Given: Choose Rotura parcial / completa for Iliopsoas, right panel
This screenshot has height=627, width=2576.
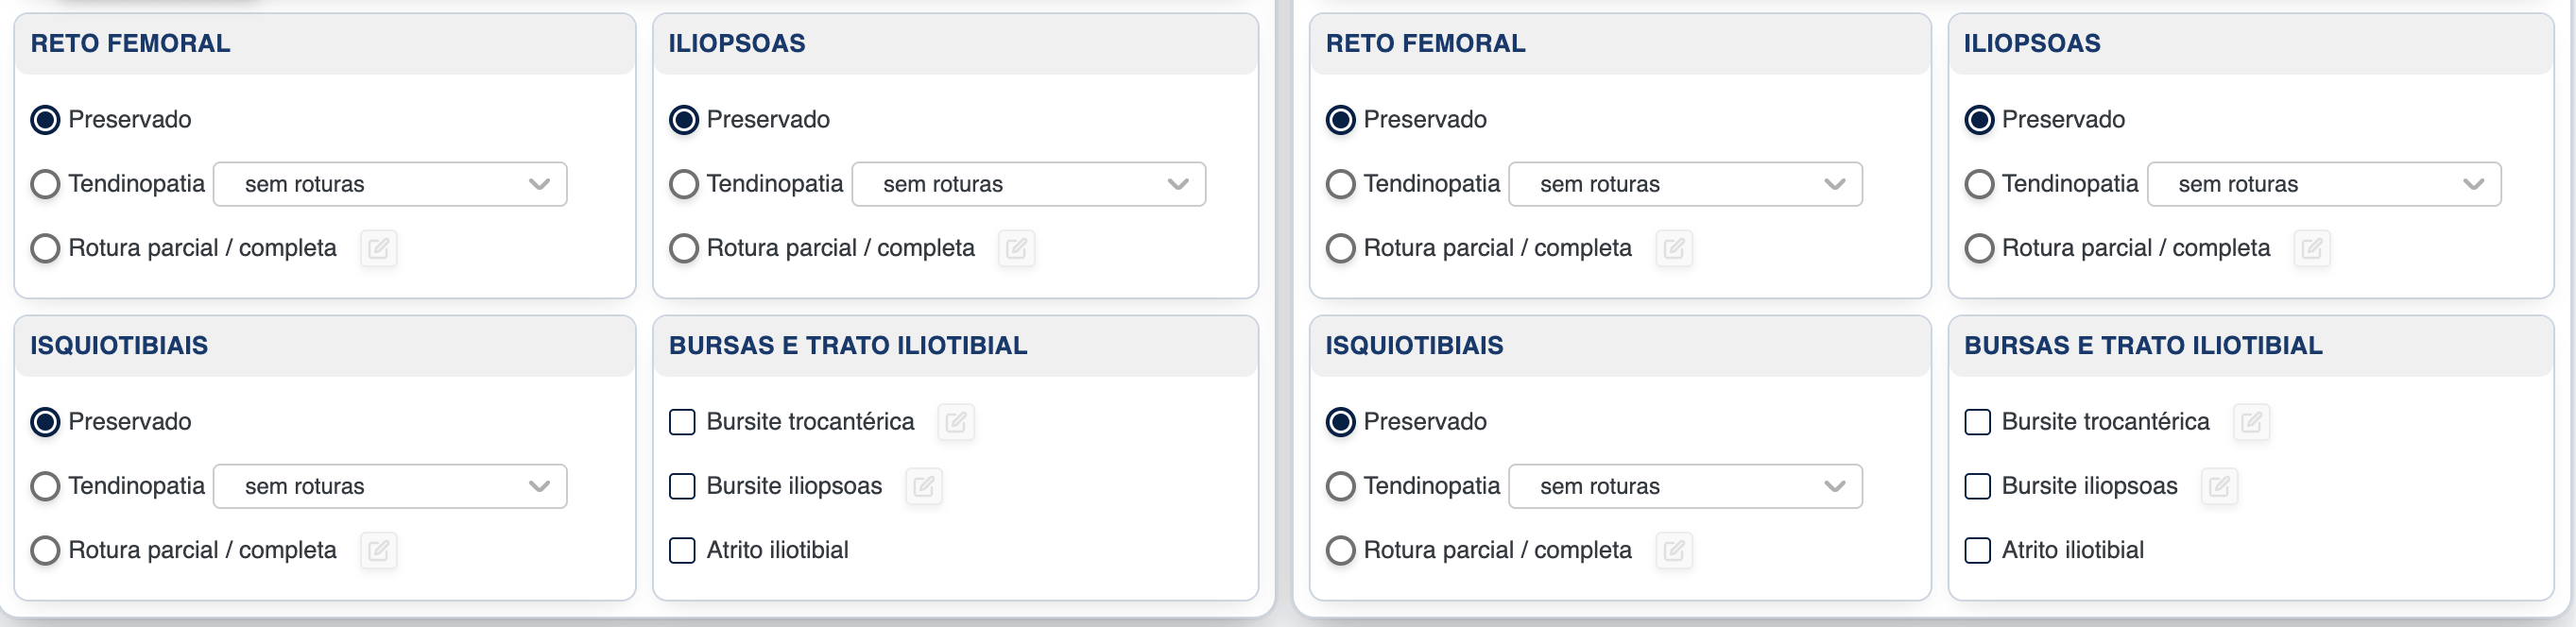Looking at the screenshot, I should tap(1980, 248).
